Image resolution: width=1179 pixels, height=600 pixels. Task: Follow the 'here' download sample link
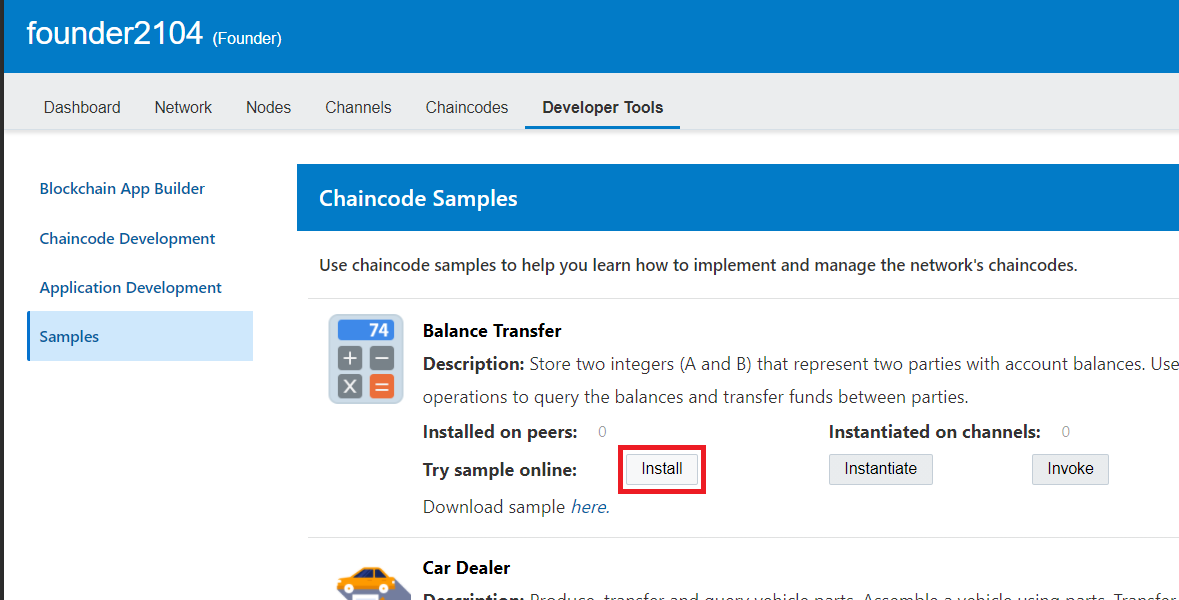click(588, 507)
